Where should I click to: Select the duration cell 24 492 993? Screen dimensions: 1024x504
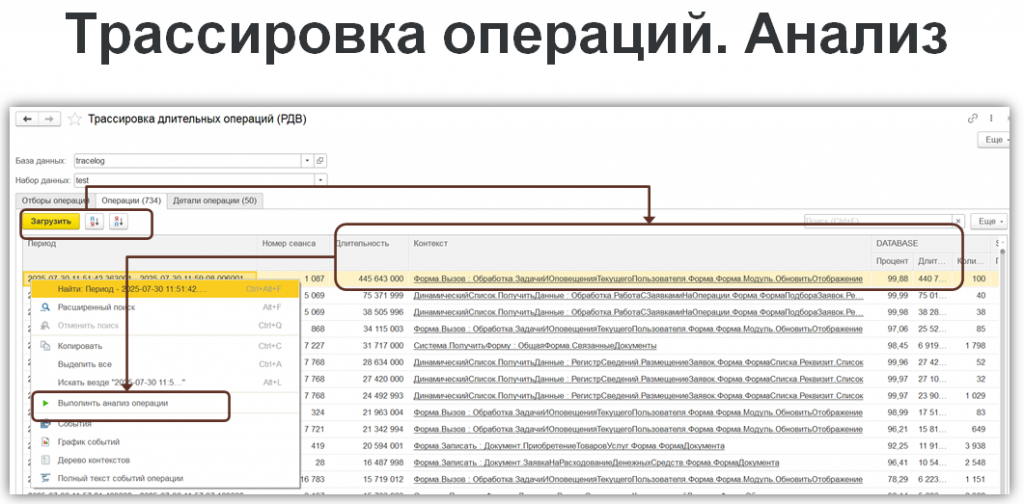[370, 396]
